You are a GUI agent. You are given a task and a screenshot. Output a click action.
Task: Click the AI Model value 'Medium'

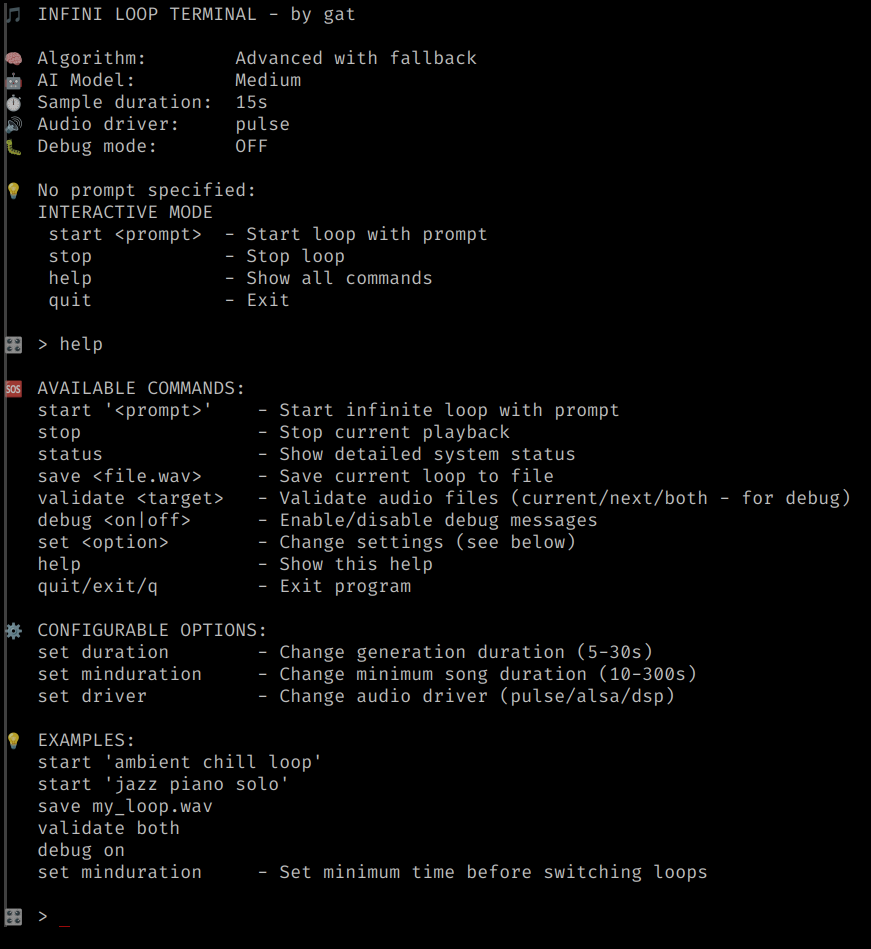(x=268, y=80)
